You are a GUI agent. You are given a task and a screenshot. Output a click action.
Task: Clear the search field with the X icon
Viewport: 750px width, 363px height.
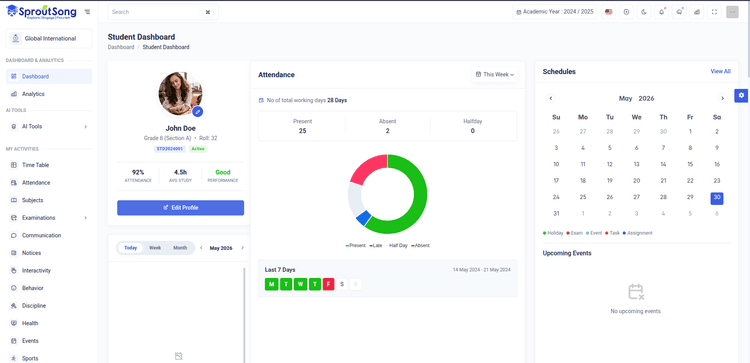(x=208, y=12)
